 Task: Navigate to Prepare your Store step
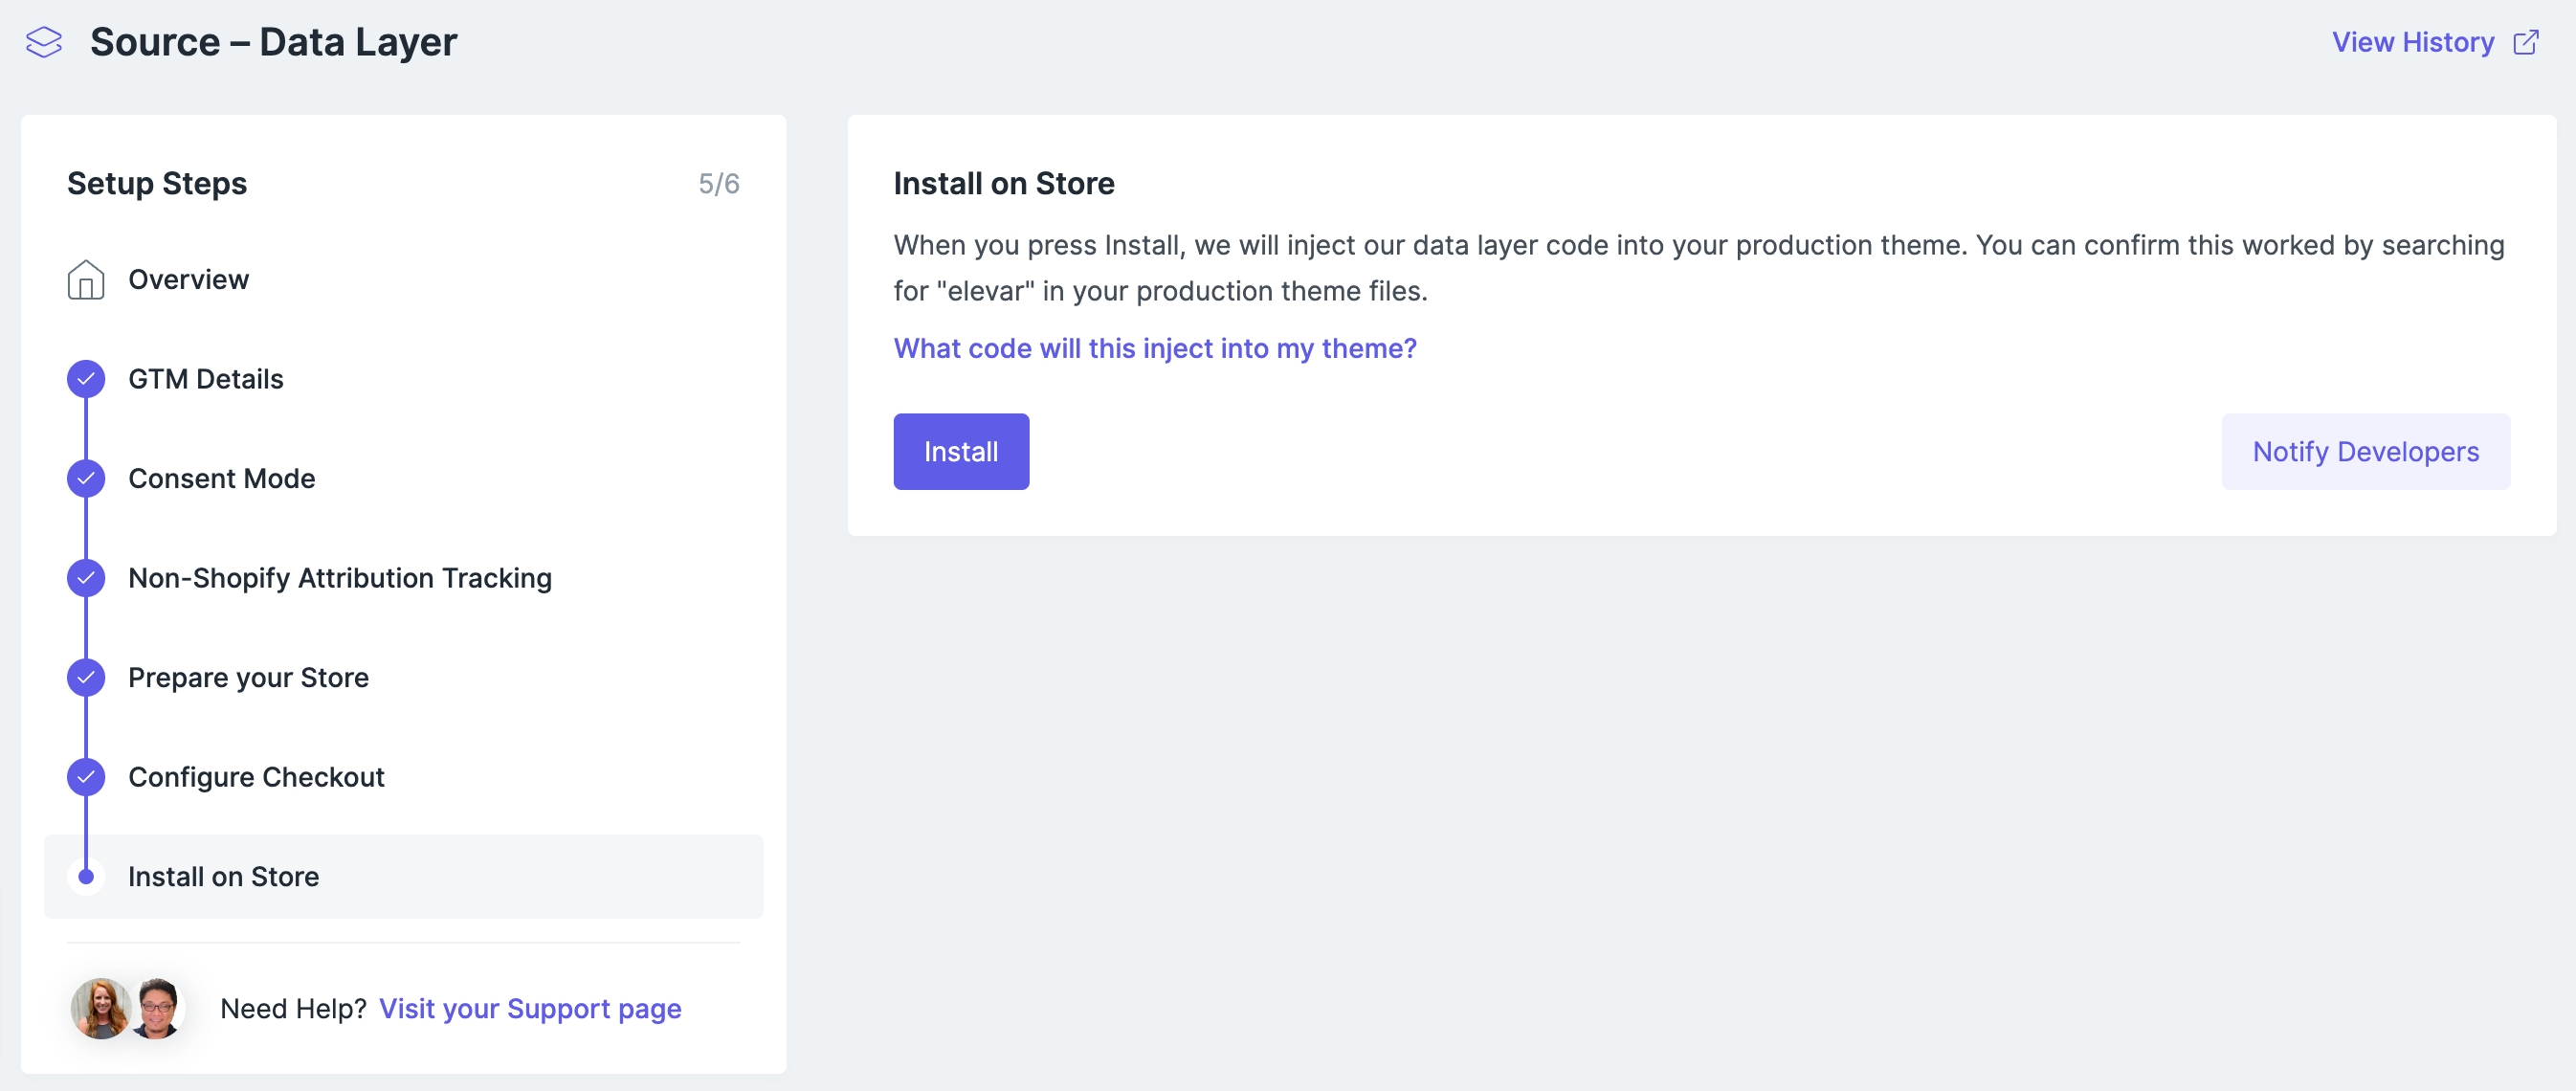248,677
